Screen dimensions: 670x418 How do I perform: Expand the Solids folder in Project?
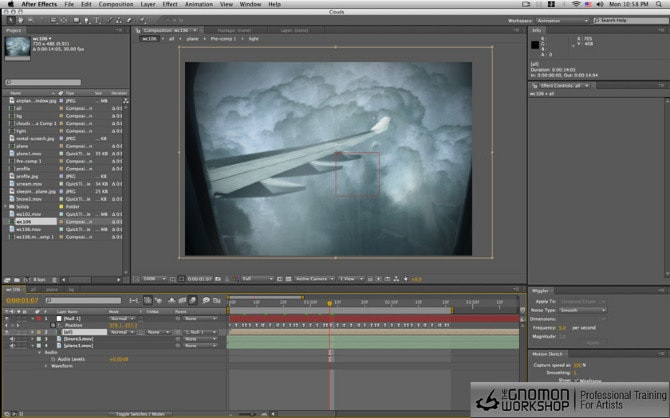6,206
